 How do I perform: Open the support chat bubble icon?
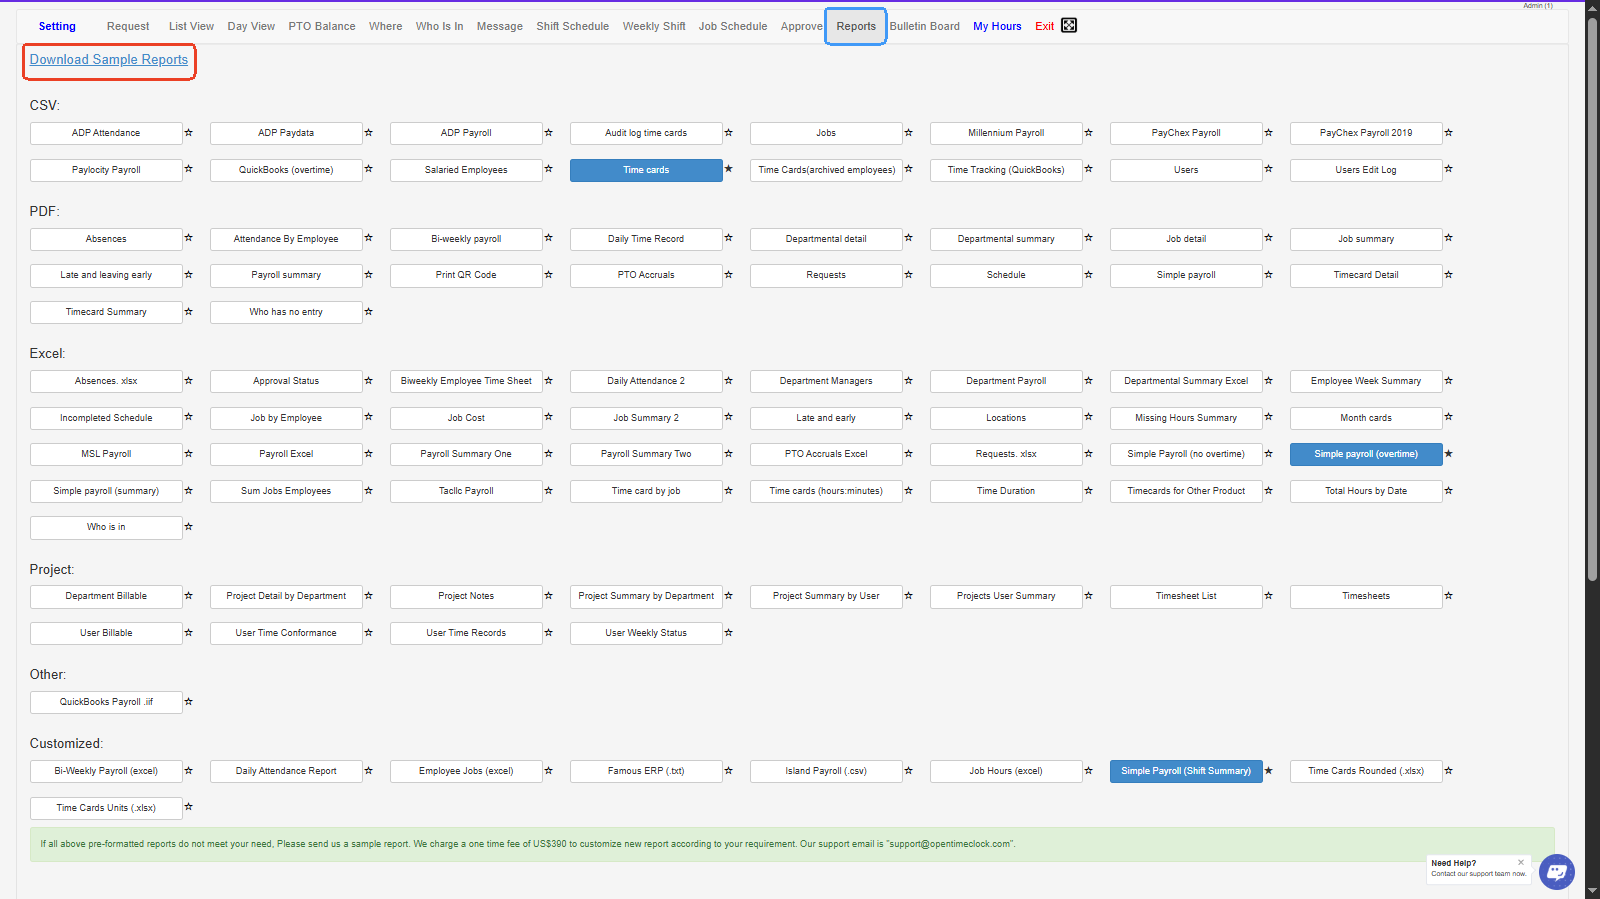pyautogui.click(x=1556, y=871)
